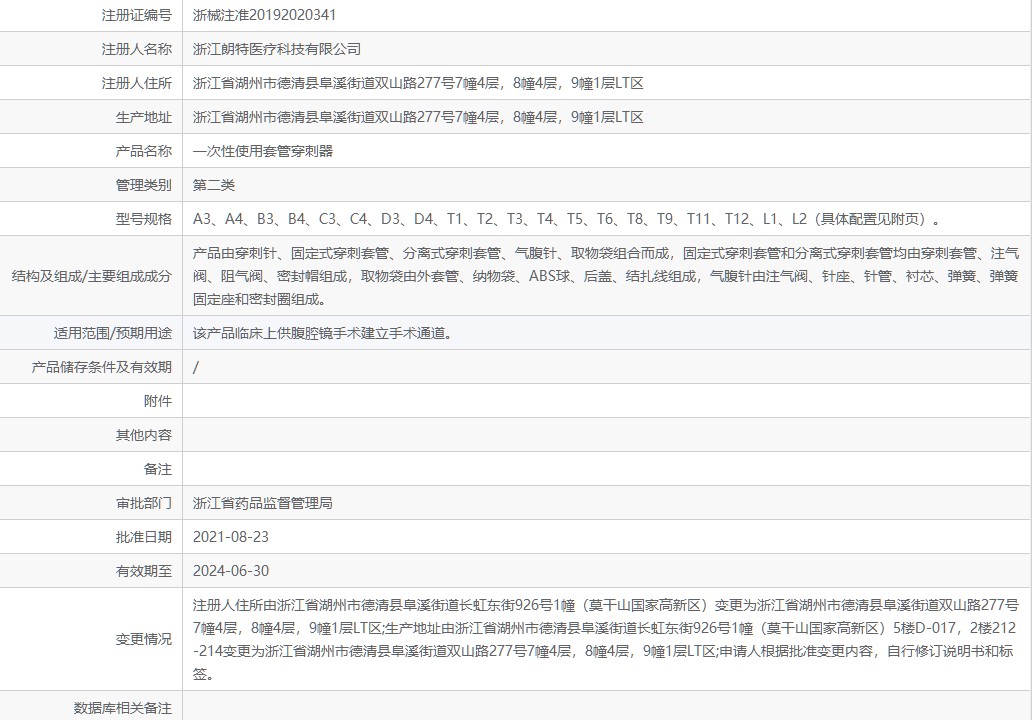Select the change record text starting 注册人住所由
Image resolution: width=1033 pixels, height=720 pixels.
pyautogui.click(x=605, y=640)
